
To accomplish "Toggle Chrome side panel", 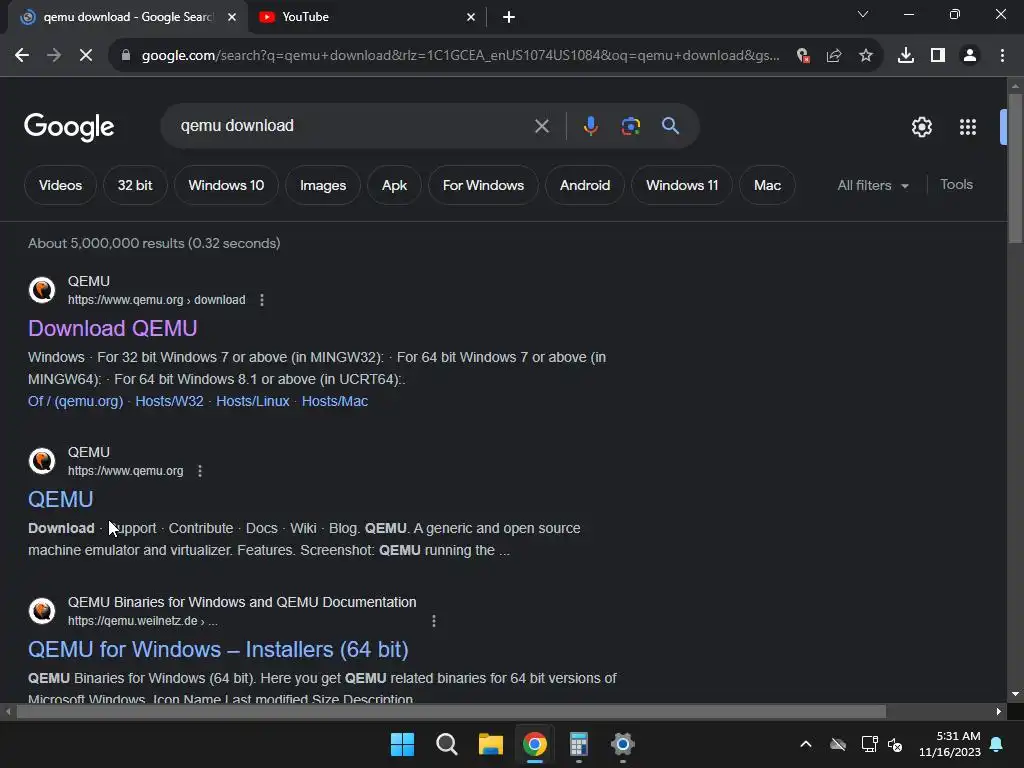I will [x=938, y=56].
